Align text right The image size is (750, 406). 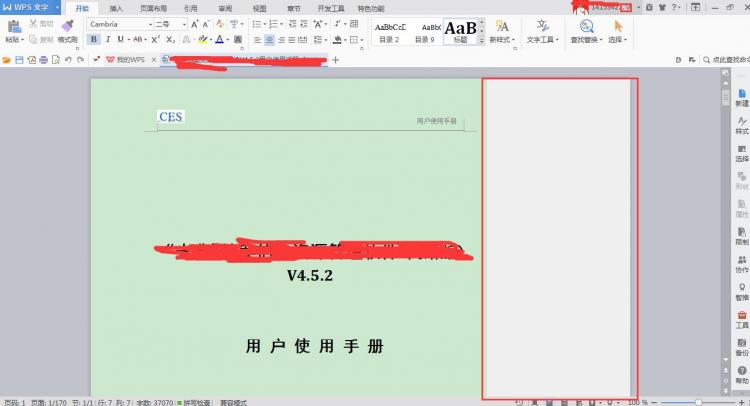click(x=281, y=40)
